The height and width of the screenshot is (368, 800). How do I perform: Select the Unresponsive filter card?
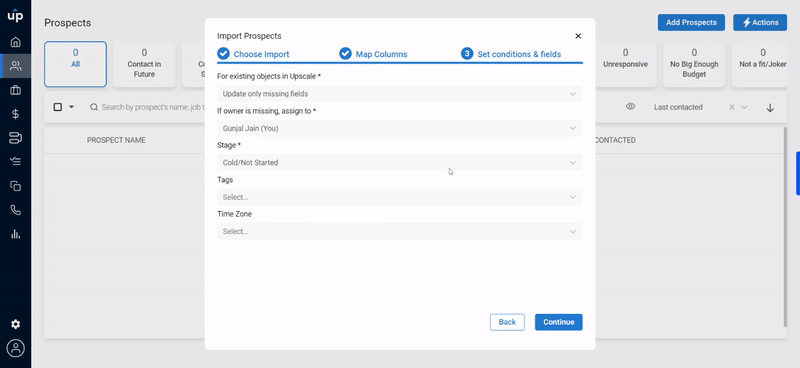click(625, 64)
